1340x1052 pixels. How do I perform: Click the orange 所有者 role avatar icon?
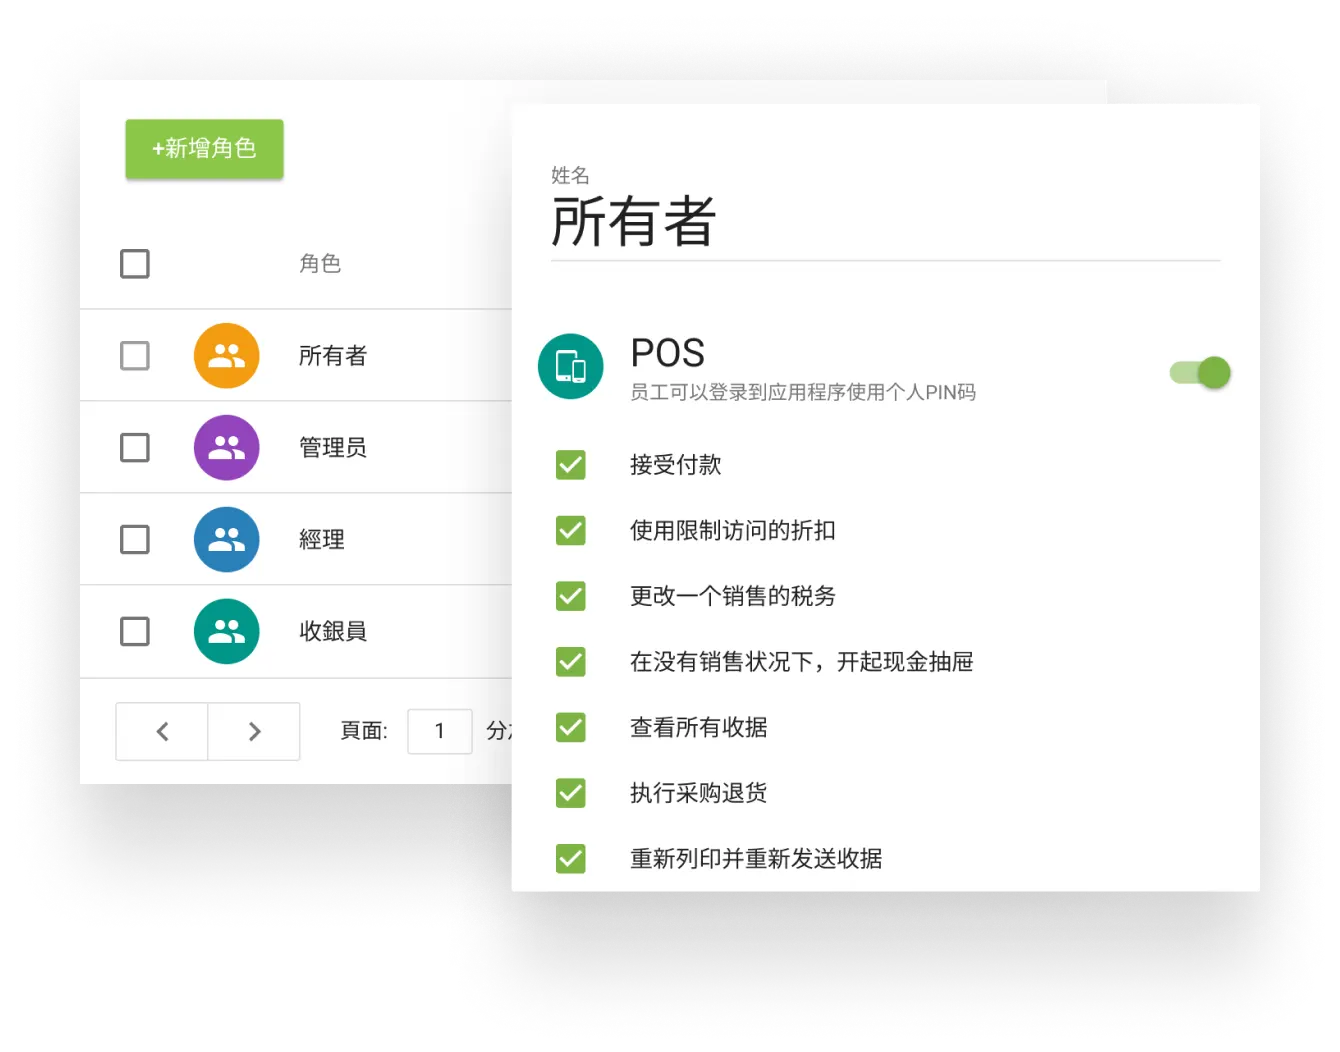coord(226,356)
